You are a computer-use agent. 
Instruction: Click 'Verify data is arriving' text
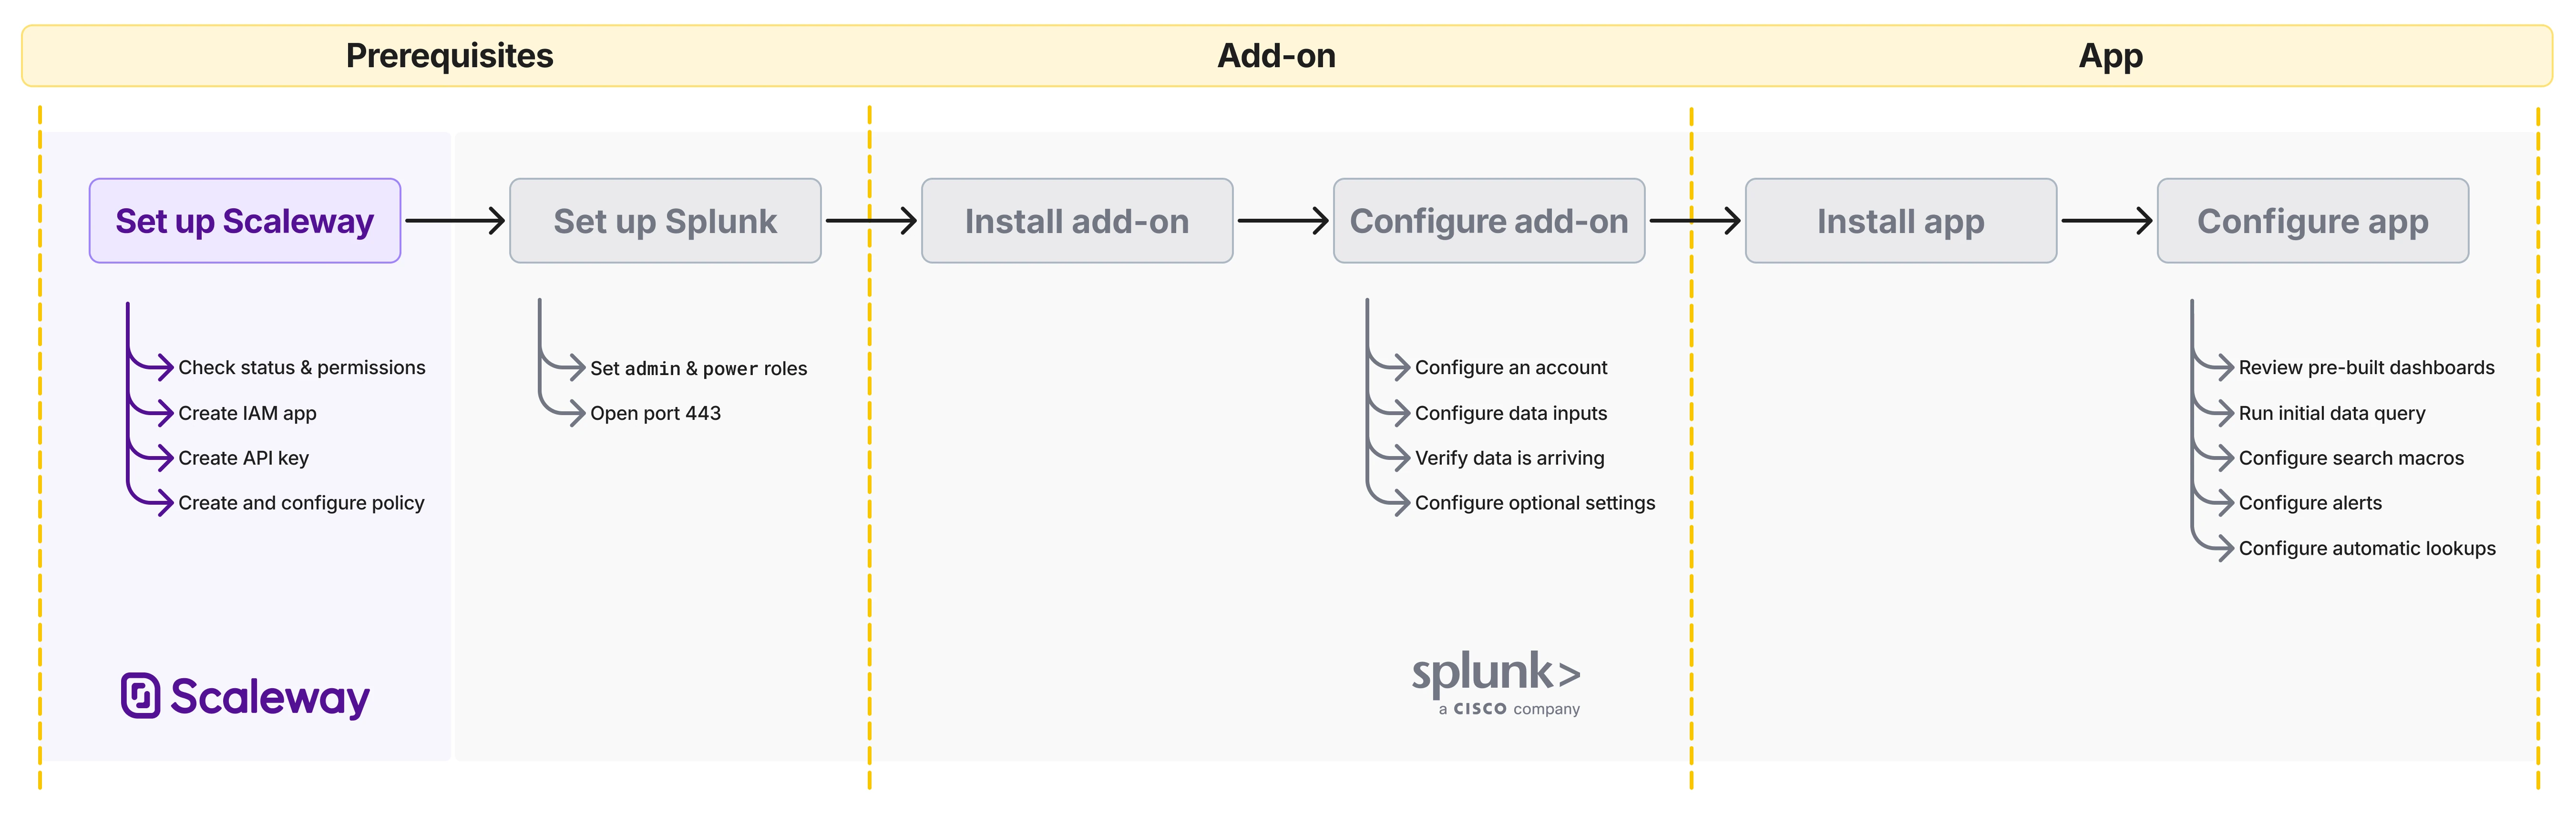tap(1509, 458)
